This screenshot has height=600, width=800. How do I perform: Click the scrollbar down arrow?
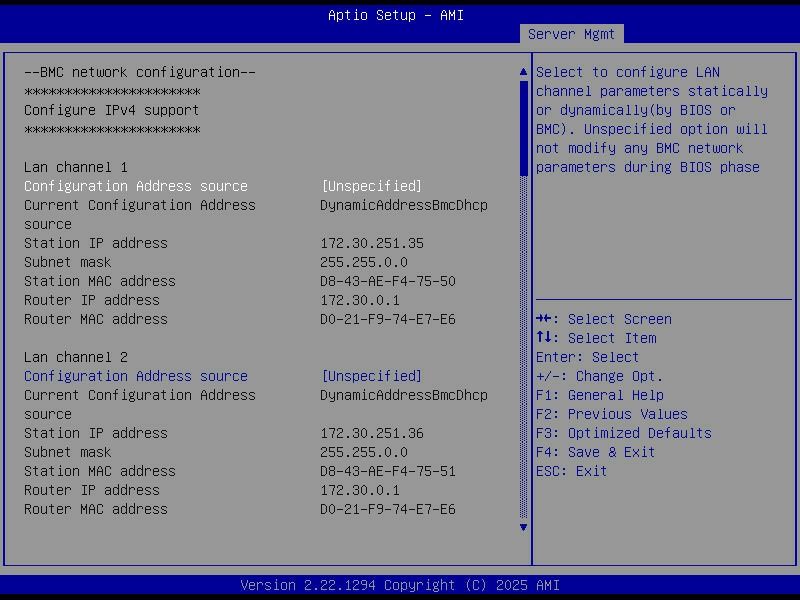pyautogui.click(x=523, y=527)
